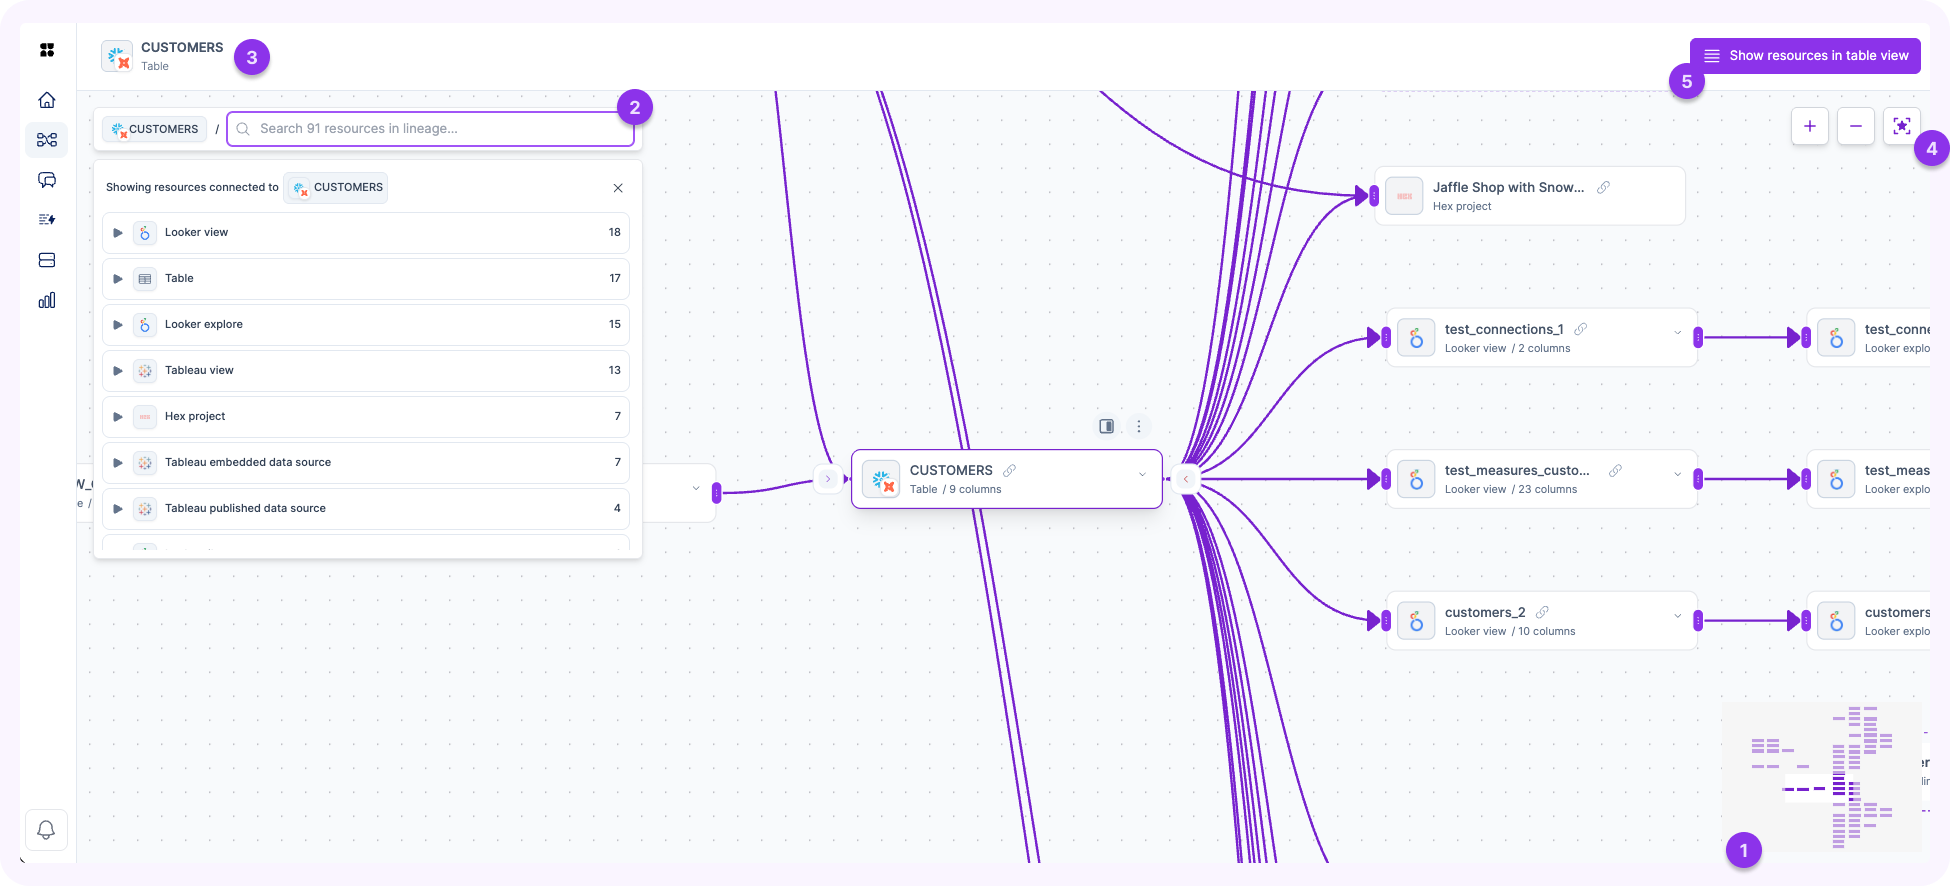The image size is (1950, 886).
Task: Click zoom out minus button
Action: coord(1855,126)
